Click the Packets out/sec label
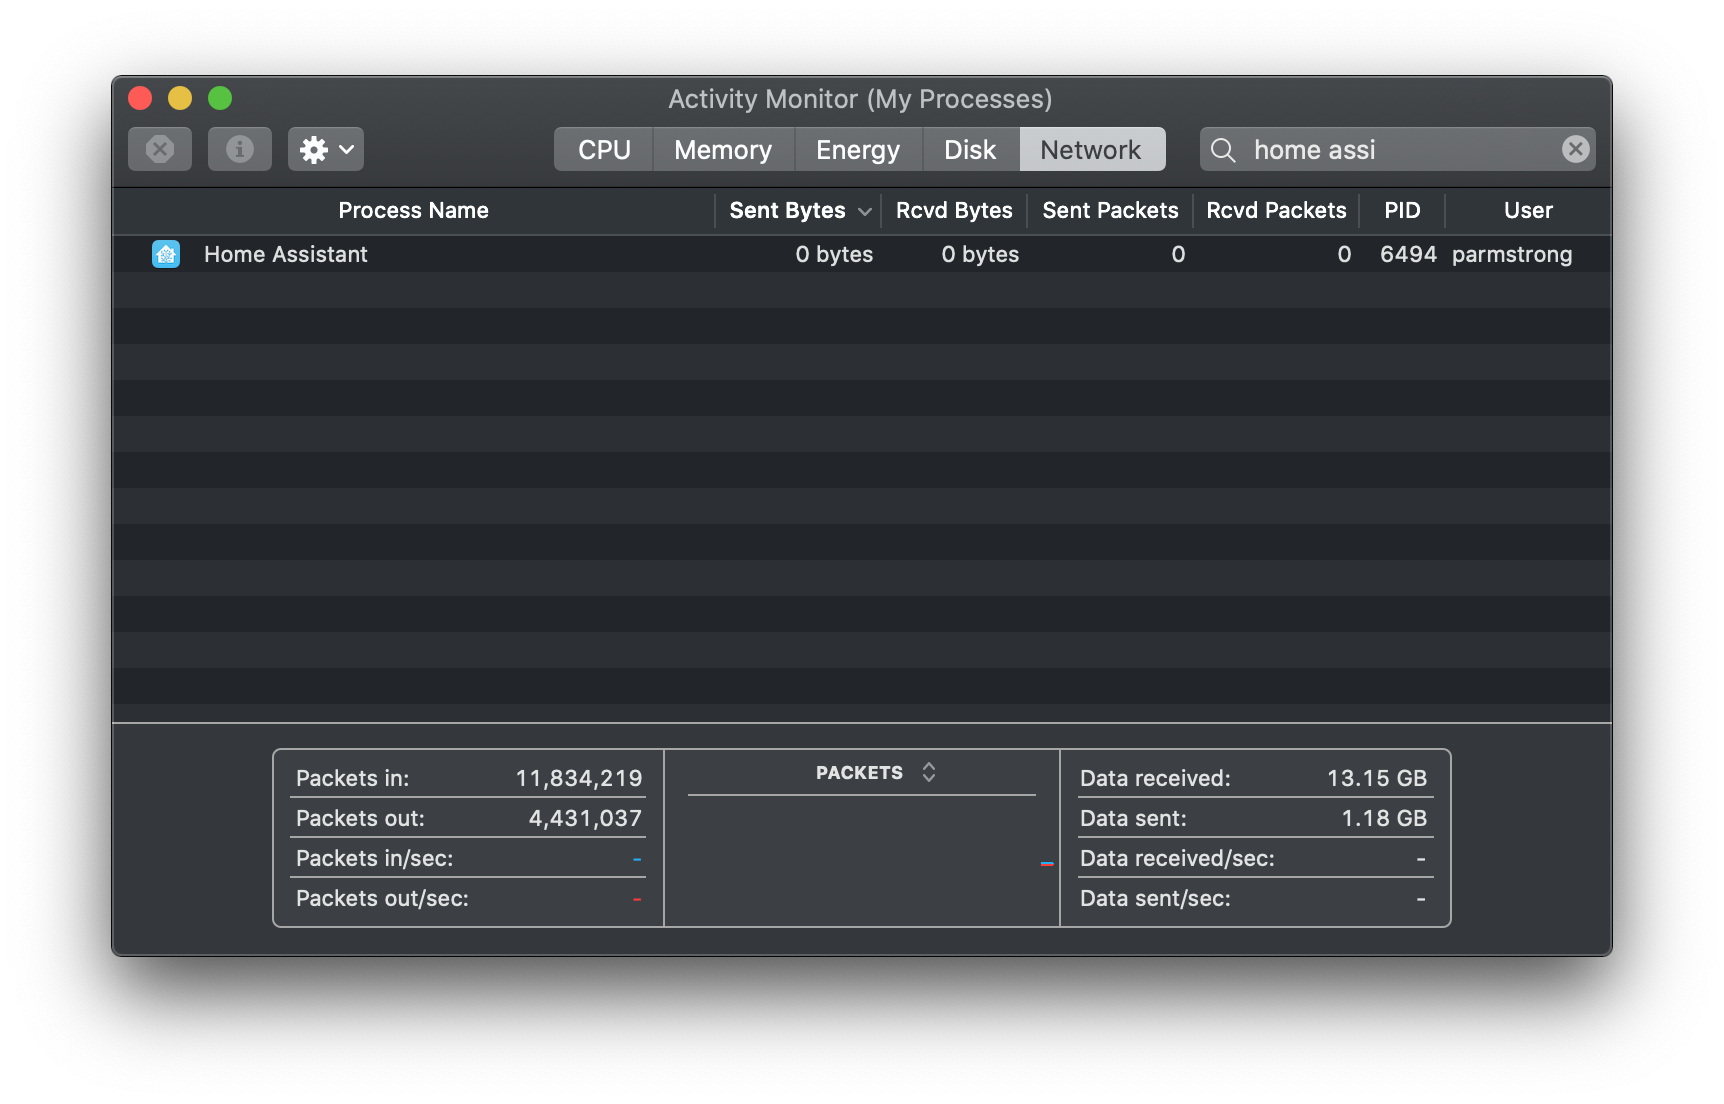This screenshot has height=1104, width=1724. click(382, 898)
